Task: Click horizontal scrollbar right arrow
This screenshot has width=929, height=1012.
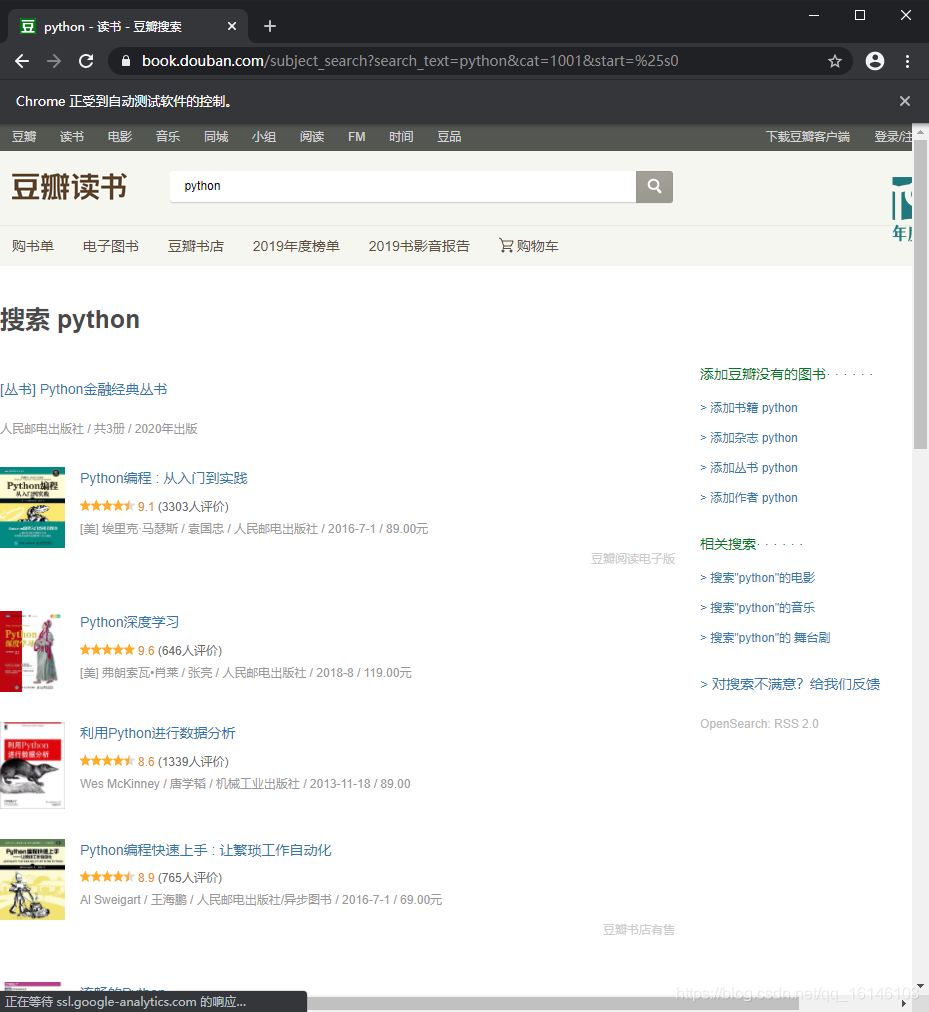Action: point(904,1004)
